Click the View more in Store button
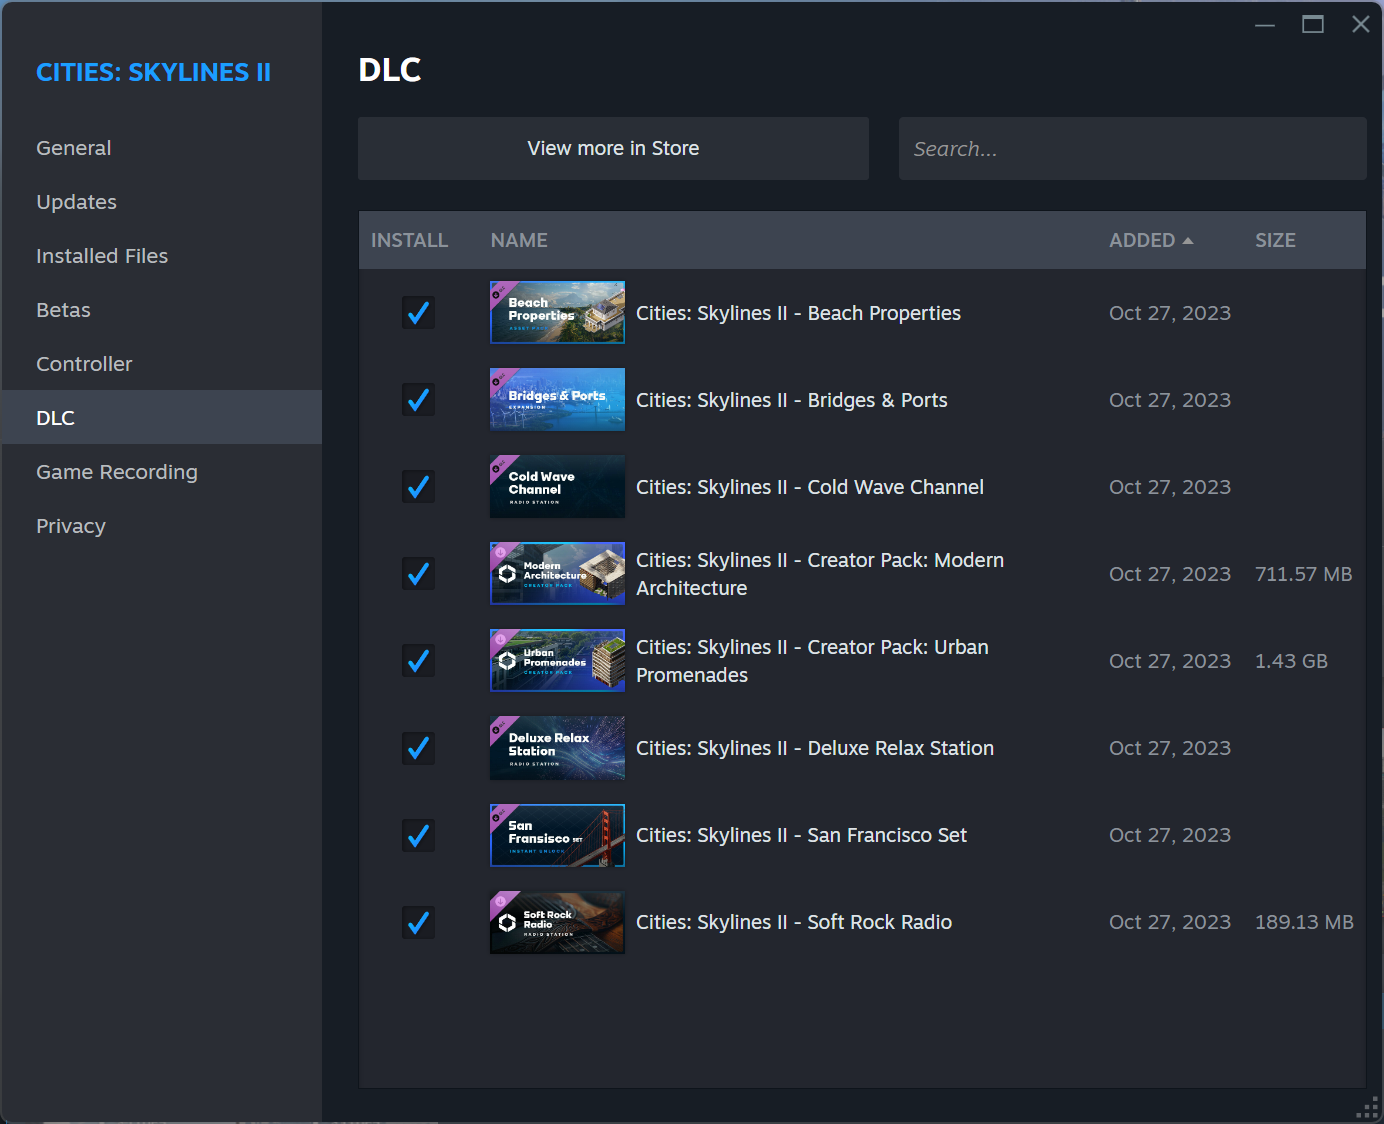The width and height of the screenshot is (1384, 1124). [613, 149]
